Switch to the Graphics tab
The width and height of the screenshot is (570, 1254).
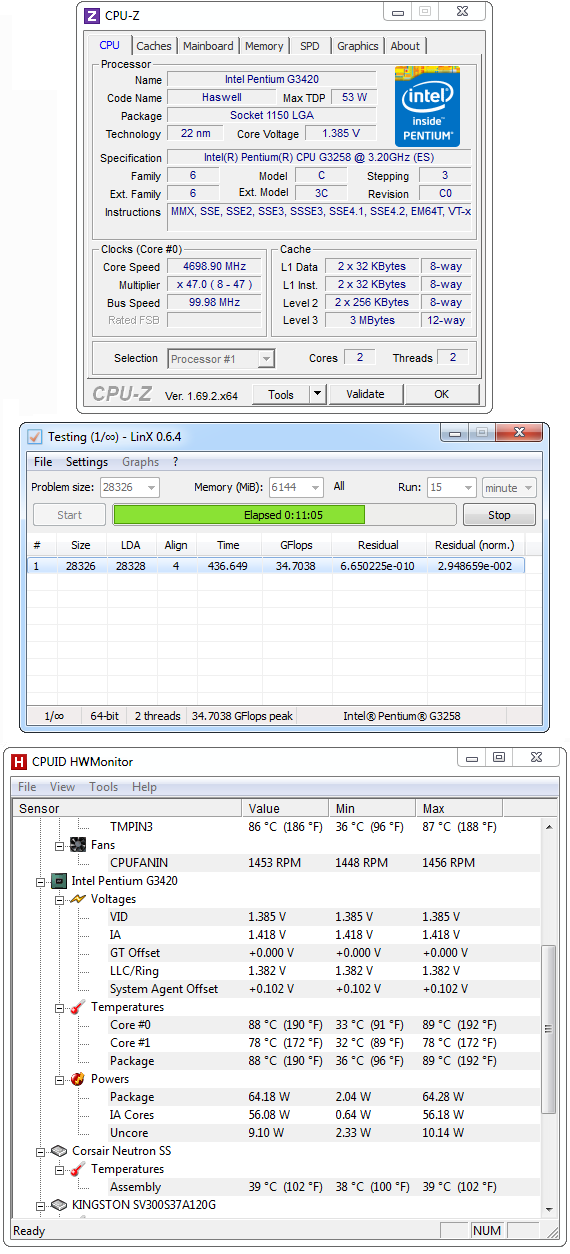pyautogui.click(x=358, y=46)
